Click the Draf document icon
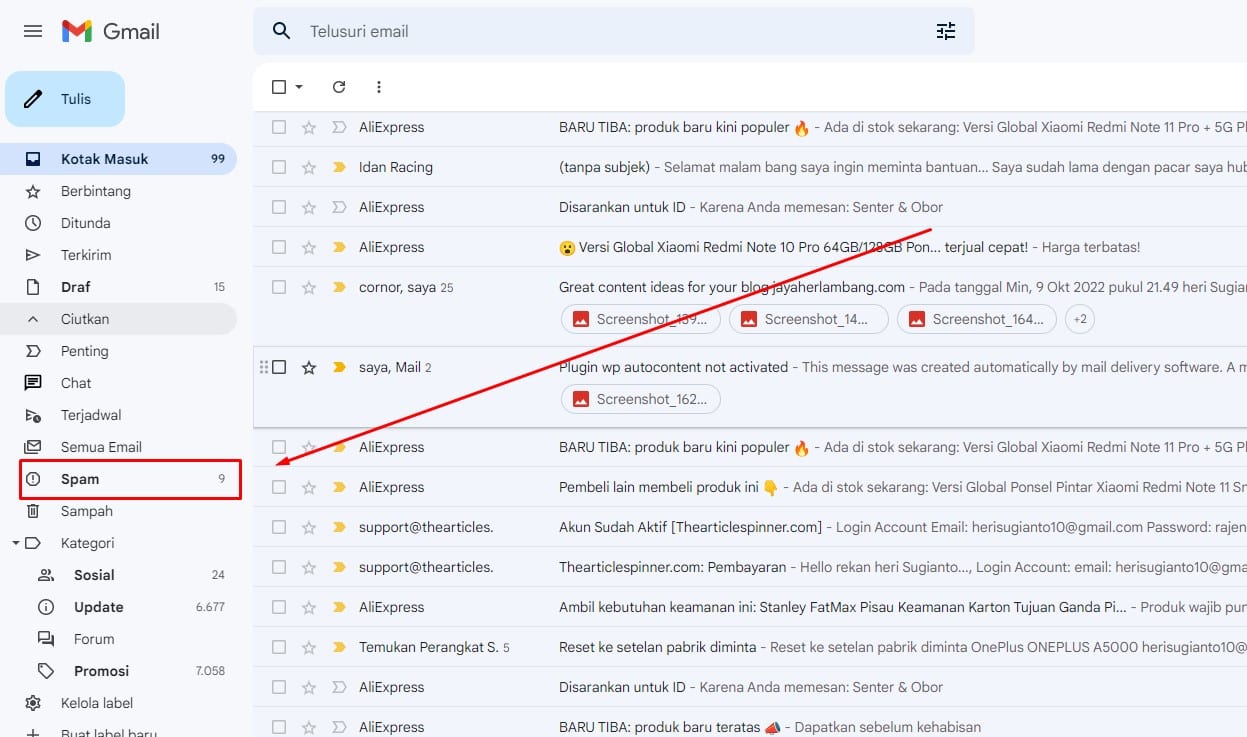Screen dimensions: 1247x737 [33, 287]
